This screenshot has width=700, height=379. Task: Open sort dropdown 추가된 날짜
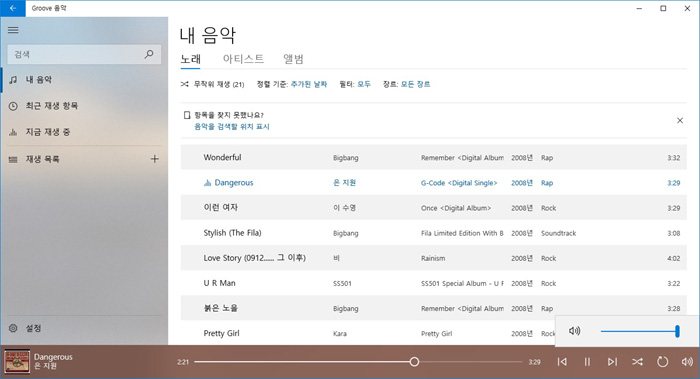tap(308, 84)
